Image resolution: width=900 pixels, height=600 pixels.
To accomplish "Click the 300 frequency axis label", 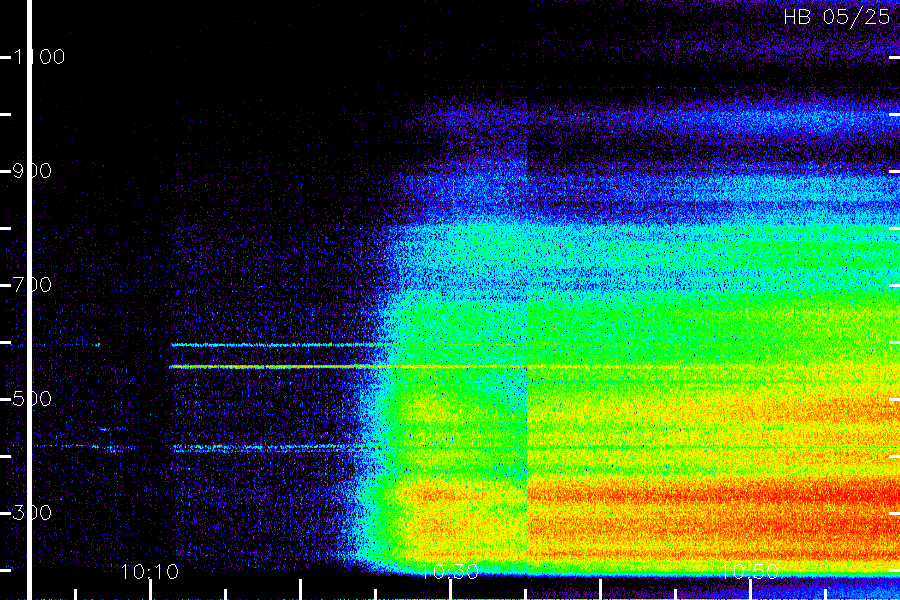I will pyautogui.click(x=32, y=512).
